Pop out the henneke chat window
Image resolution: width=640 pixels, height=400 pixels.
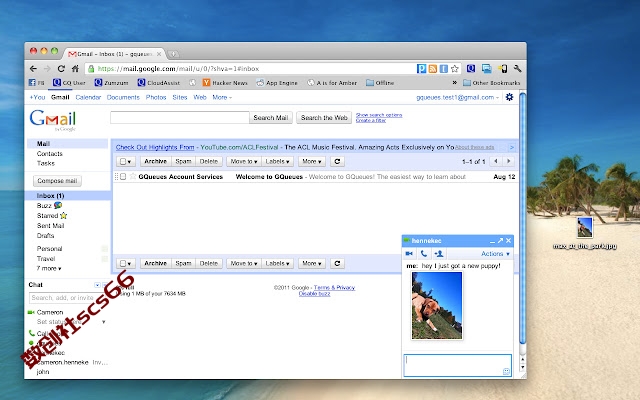500,240
